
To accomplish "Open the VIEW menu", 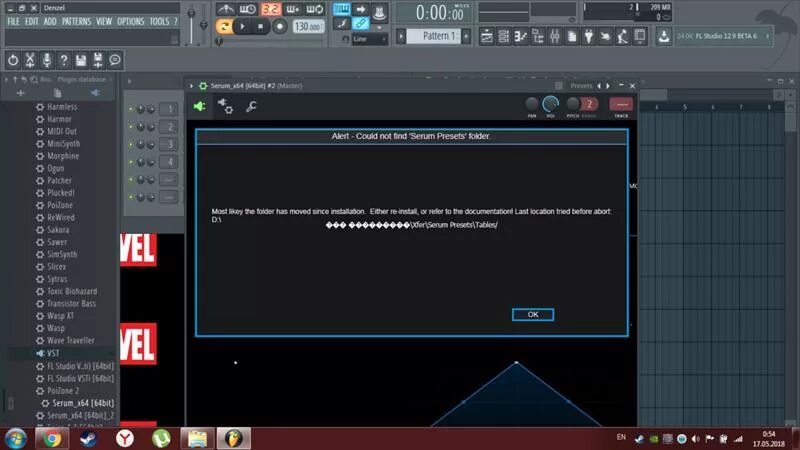I will click(104, 21).
